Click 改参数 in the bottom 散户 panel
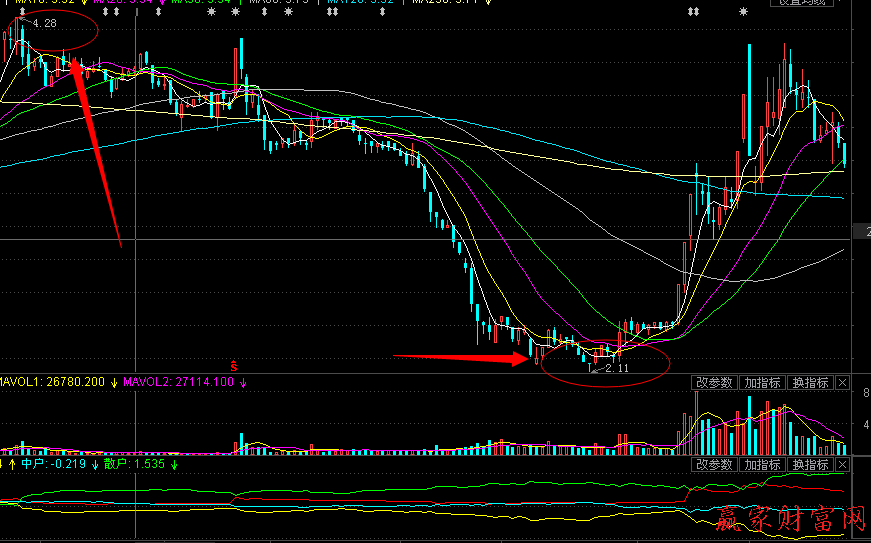 point(714,465)
